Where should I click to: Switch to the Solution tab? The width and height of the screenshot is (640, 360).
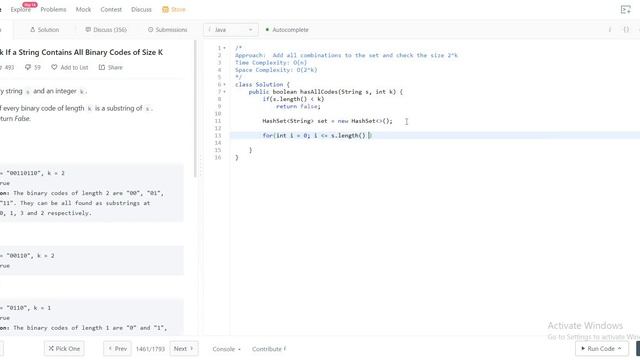point(44,30)
